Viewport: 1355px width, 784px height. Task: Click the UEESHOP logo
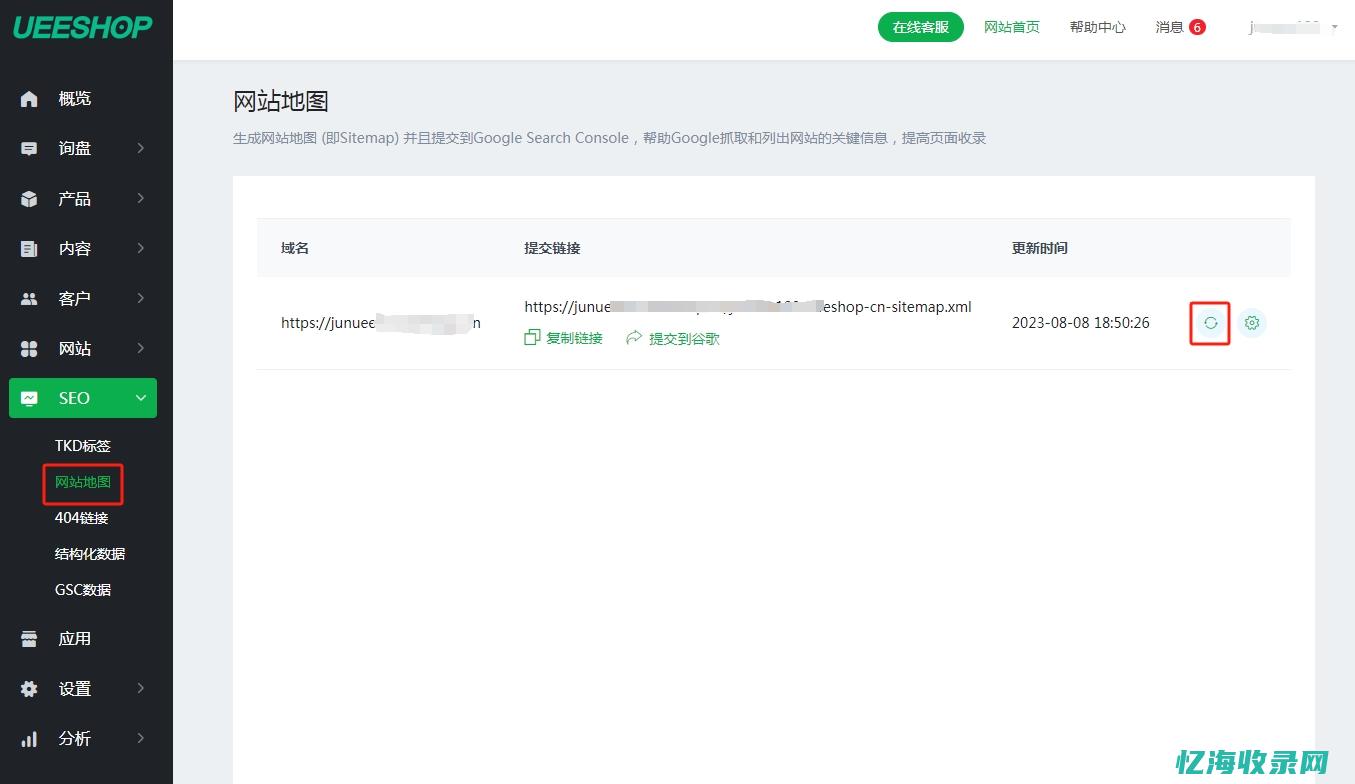82,27
